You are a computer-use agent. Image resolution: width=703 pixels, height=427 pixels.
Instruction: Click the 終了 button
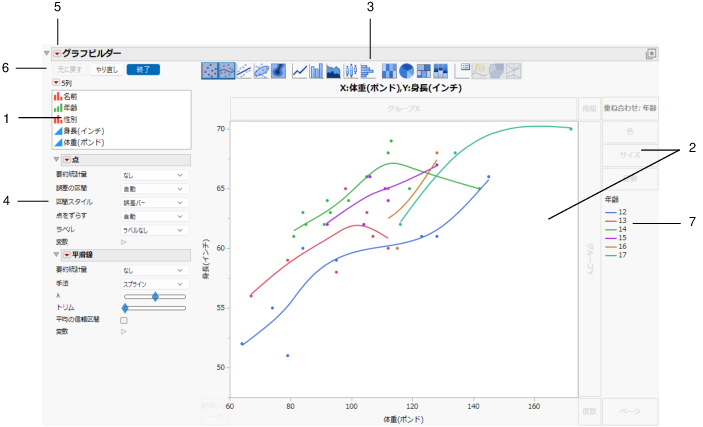[143, 70]
